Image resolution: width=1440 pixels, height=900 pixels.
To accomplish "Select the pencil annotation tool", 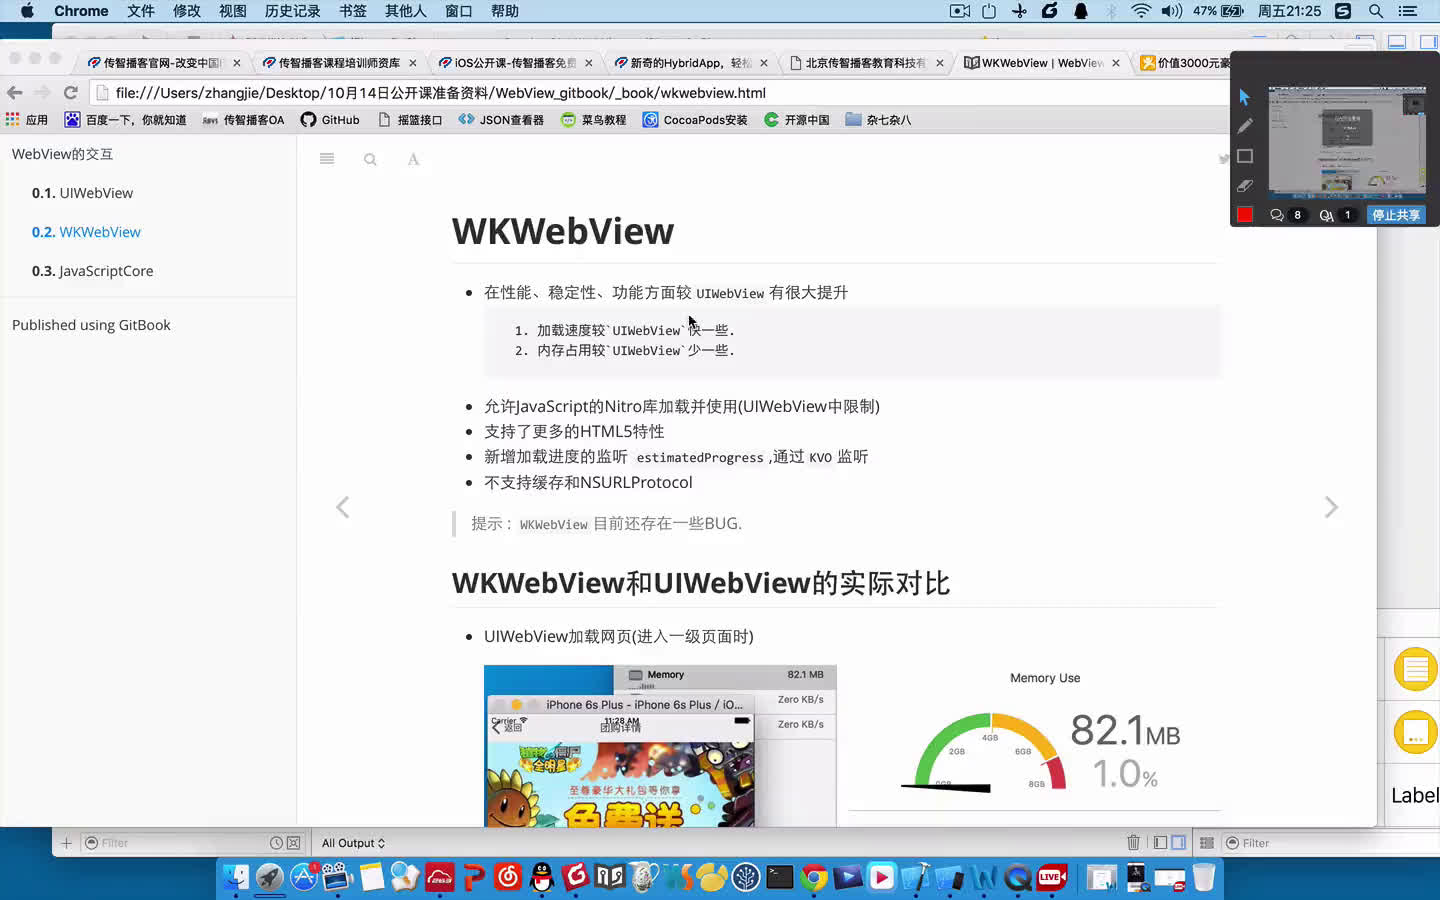I will click(1243, 126).
